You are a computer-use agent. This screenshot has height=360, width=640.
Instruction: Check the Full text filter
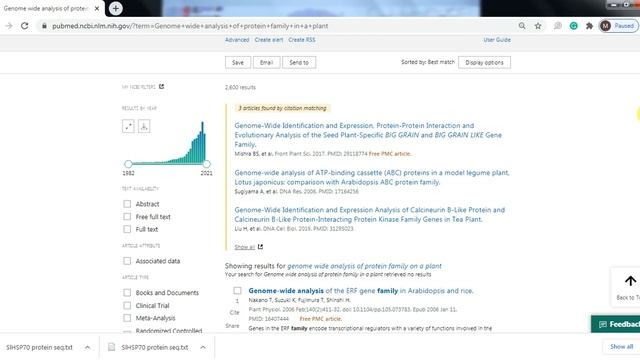coord(127,229)
